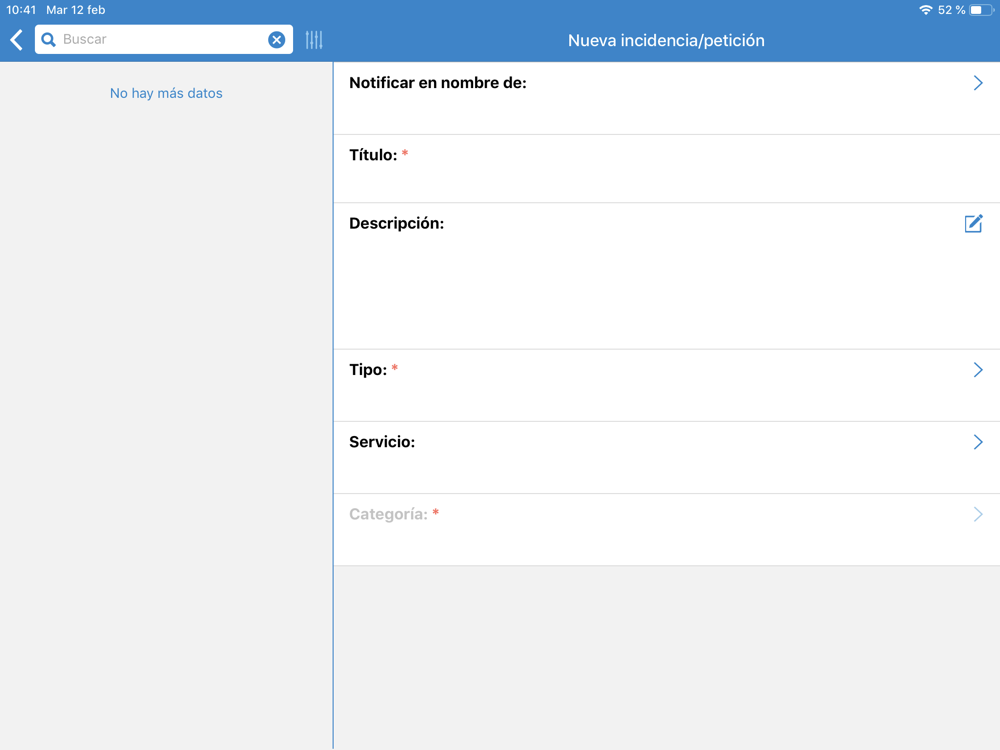The width and height of the screenshot is (1000, 750).
Task: Tap the 10:41 clock in status bar
Action: coord(21,10)
